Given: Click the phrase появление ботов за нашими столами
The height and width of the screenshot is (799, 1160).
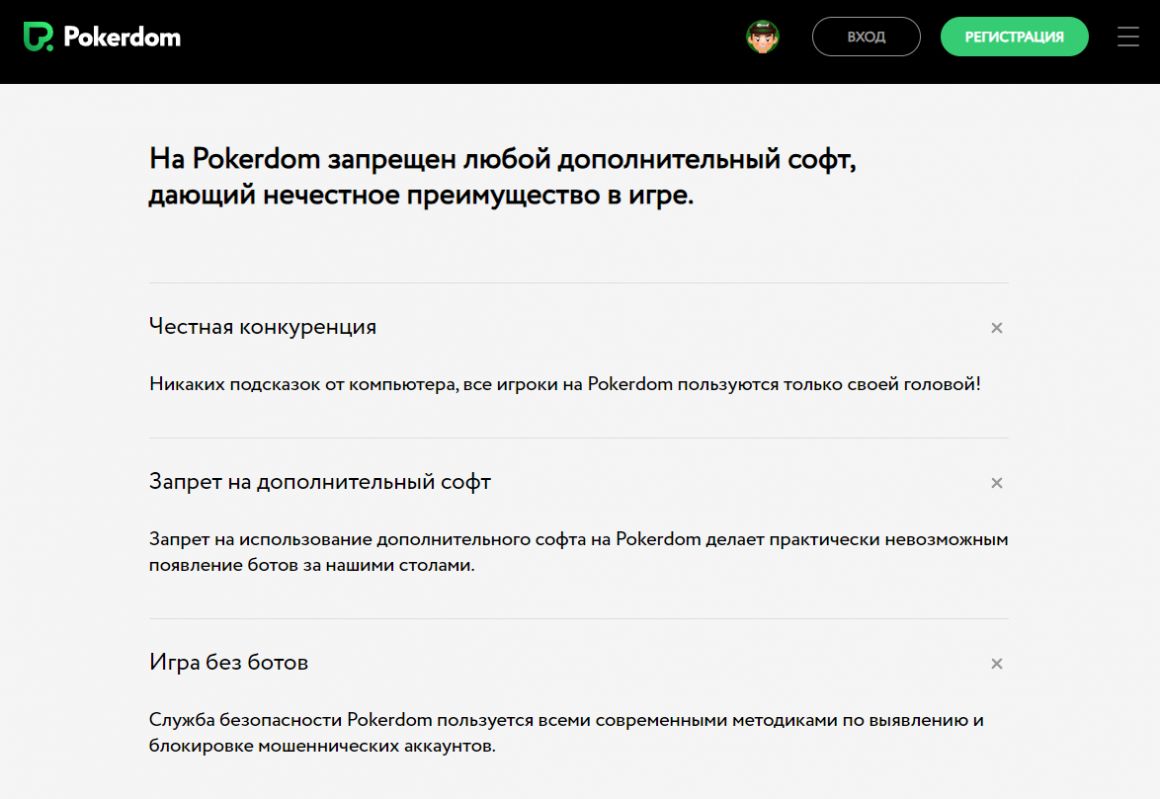Looking at the screenshot, I should 312,566.
